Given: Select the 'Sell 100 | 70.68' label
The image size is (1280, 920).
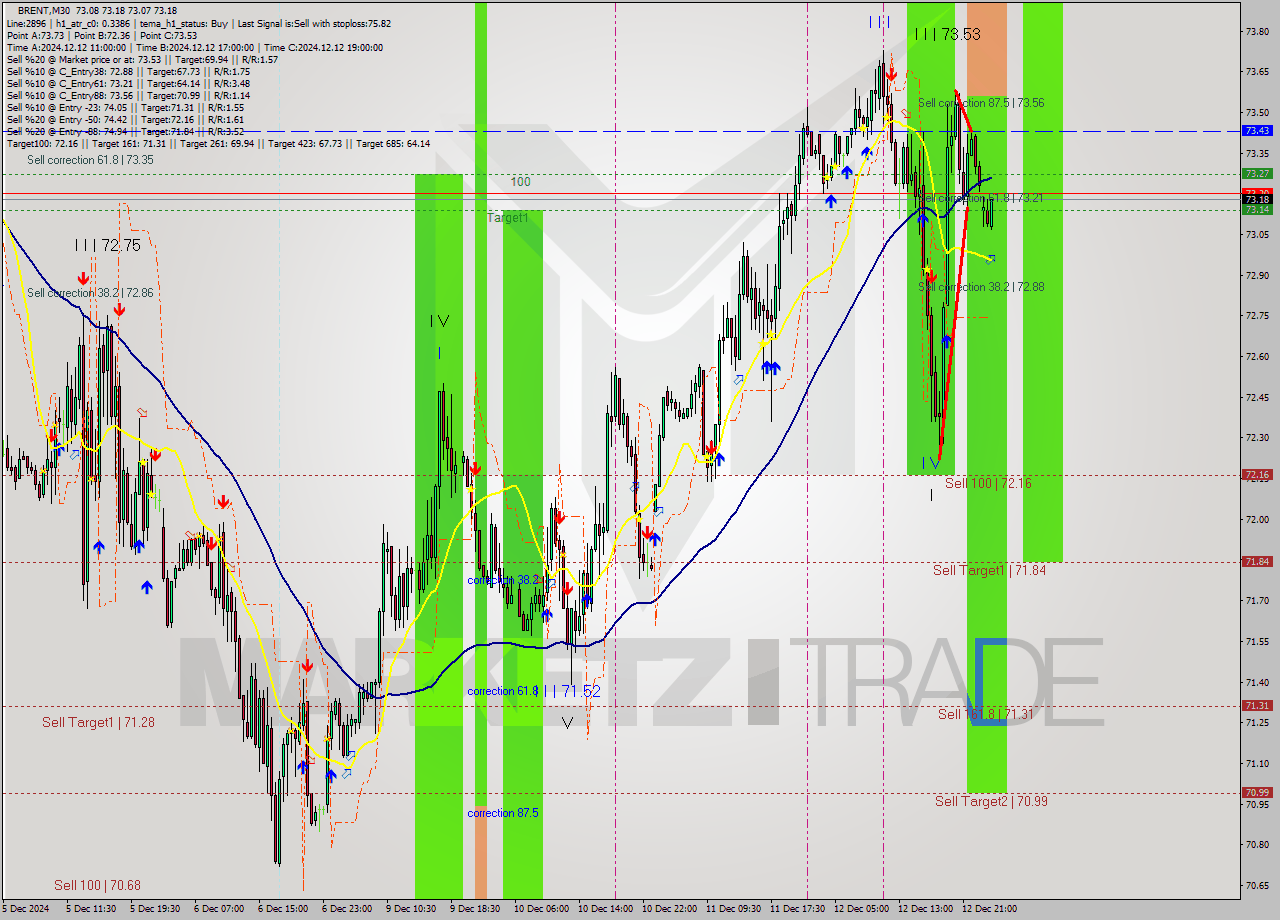Looking at the screenshot, I should [97, 885].
